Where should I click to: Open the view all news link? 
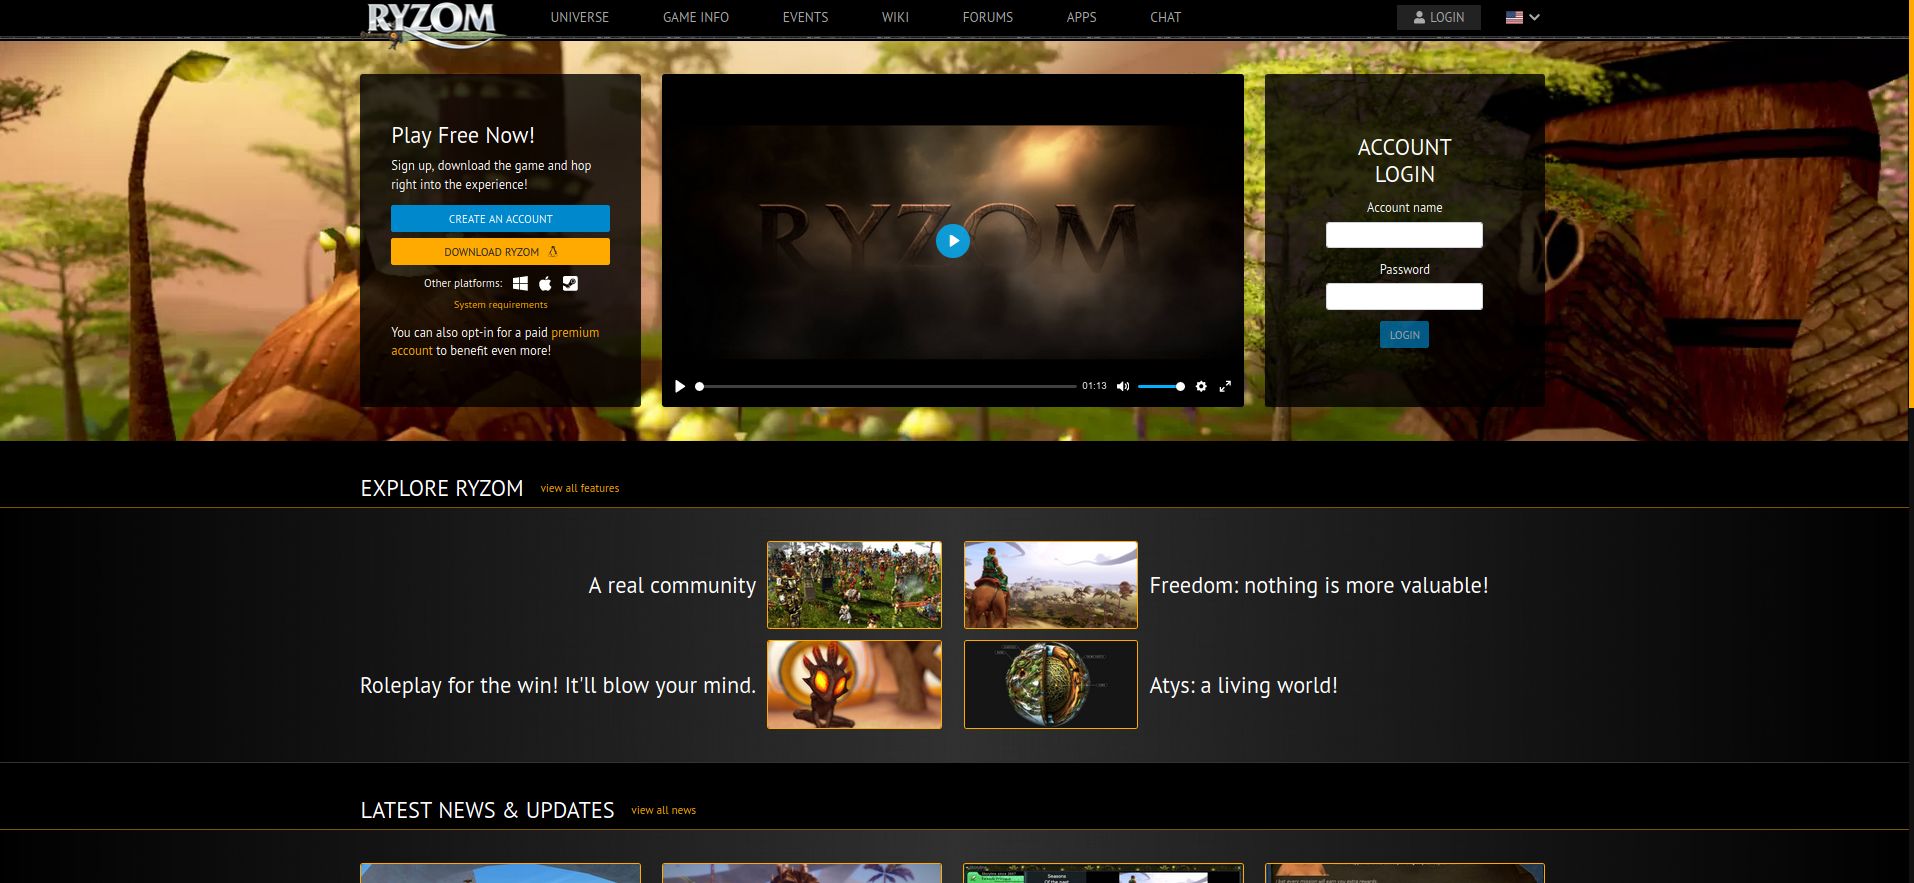[x=663, y=811]
